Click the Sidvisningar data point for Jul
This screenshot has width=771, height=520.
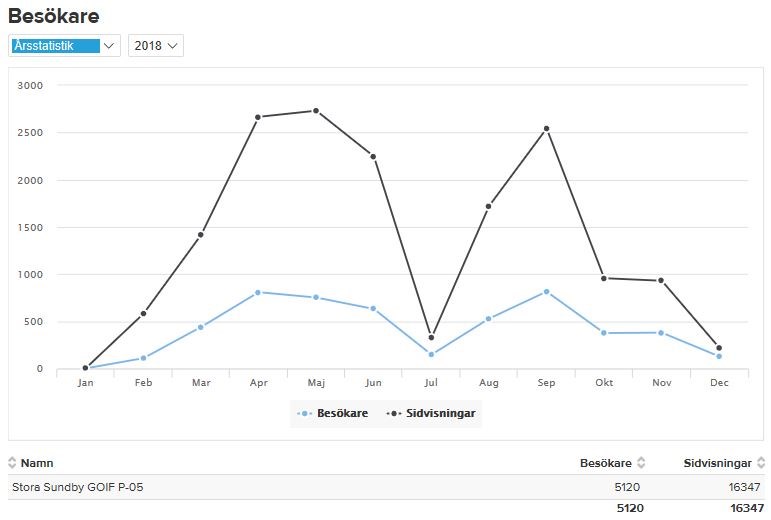(431, 337)
